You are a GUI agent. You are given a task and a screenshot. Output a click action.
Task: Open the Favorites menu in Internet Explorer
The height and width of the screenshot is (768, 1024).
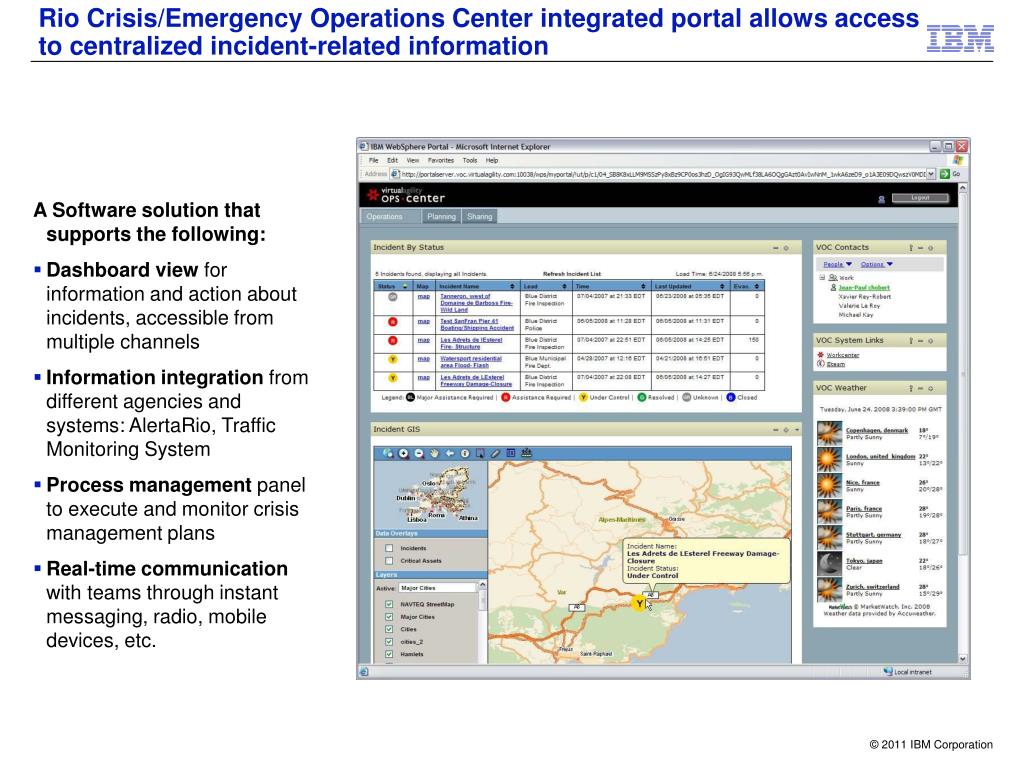click(x=441, y=160)
